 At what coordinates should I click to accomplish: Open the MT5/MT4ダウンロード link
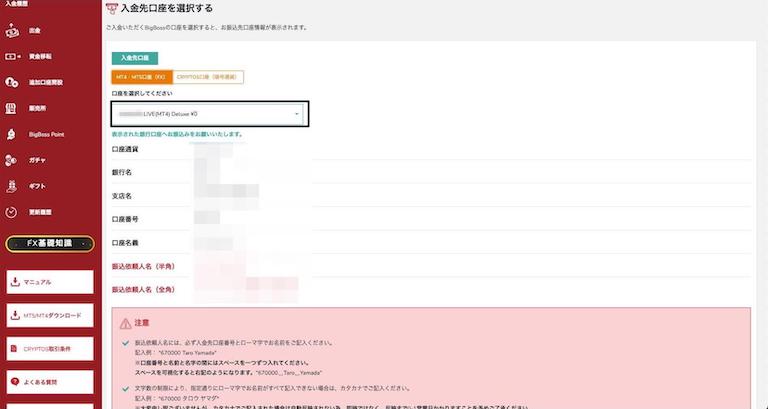(50, 316)
